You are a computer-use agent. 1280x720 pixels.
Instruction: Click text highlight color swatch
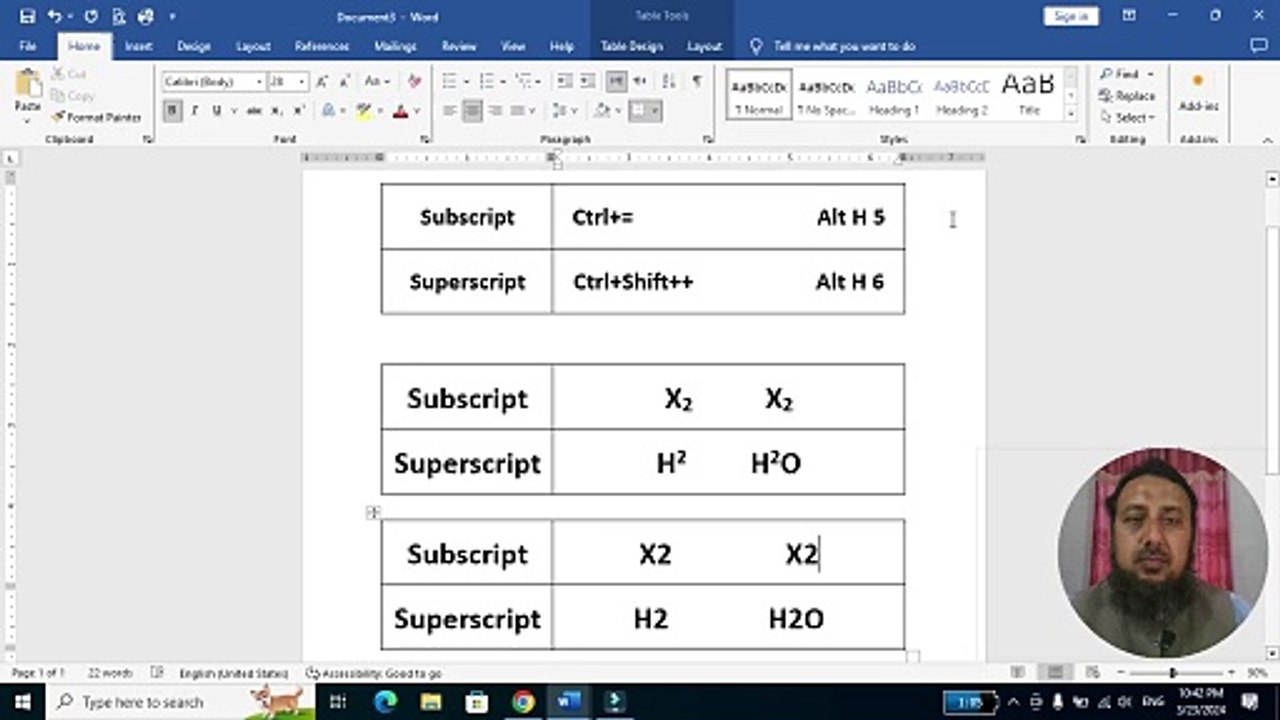(x=363, y=111)
